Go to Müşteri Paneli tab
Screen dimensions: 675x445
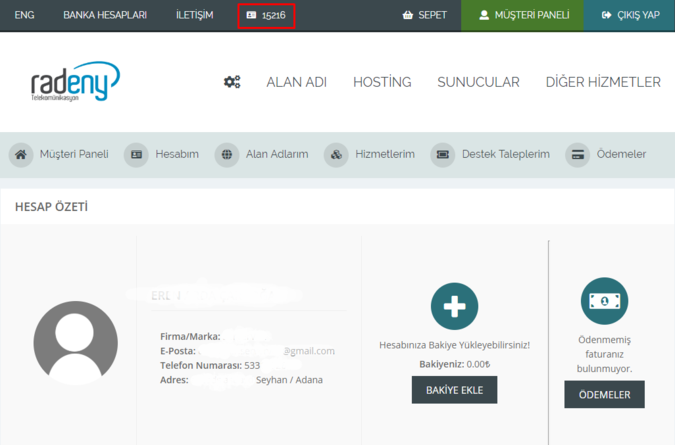74,154
